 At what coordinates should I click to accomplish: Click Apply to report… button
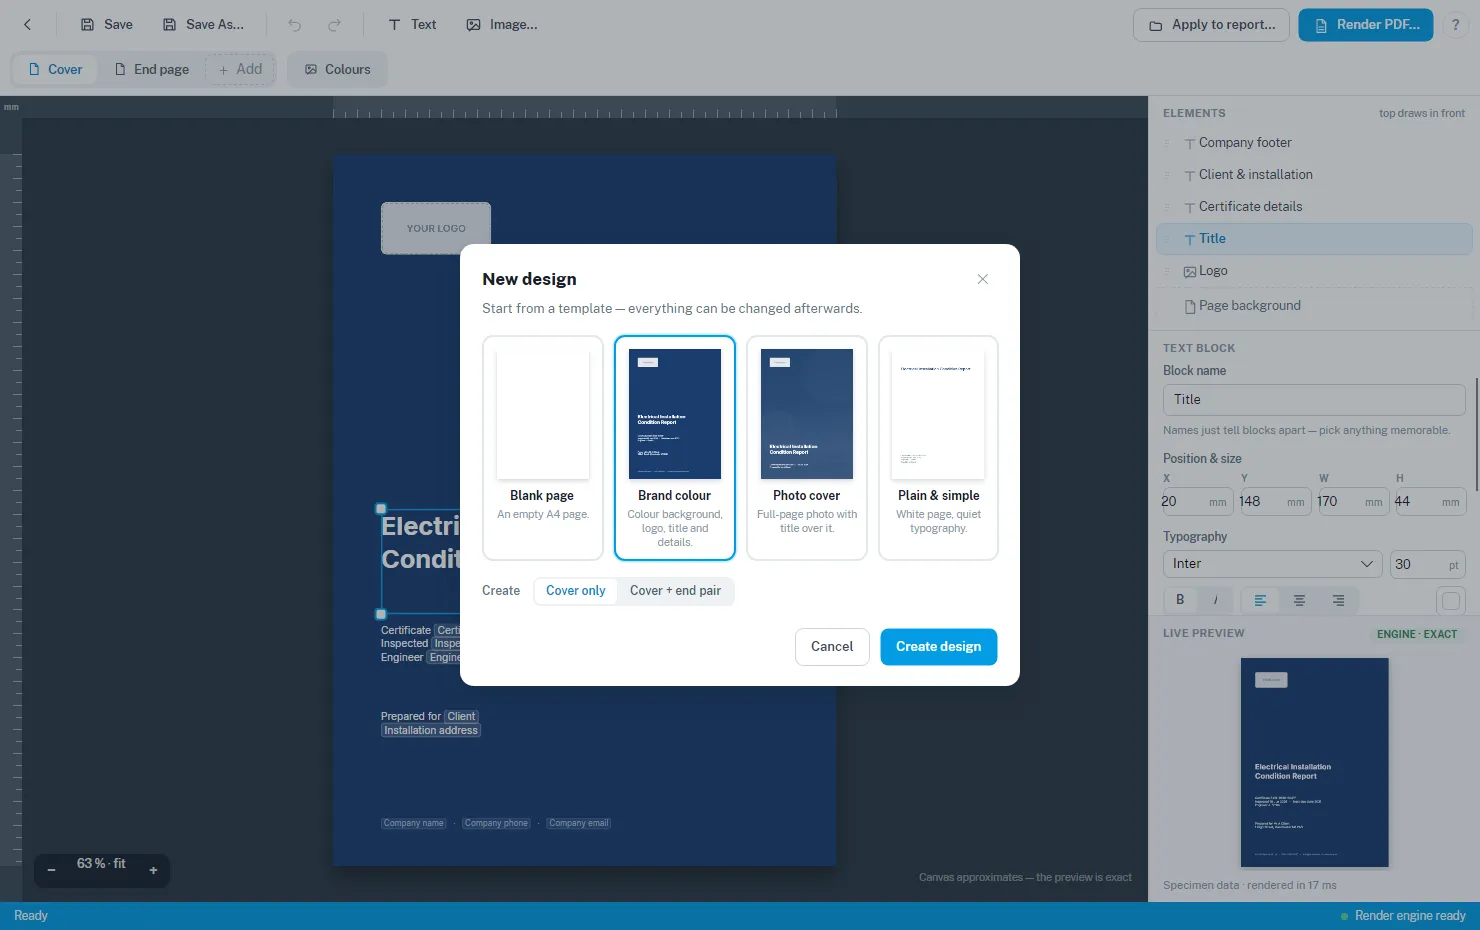pos(1211,25)
